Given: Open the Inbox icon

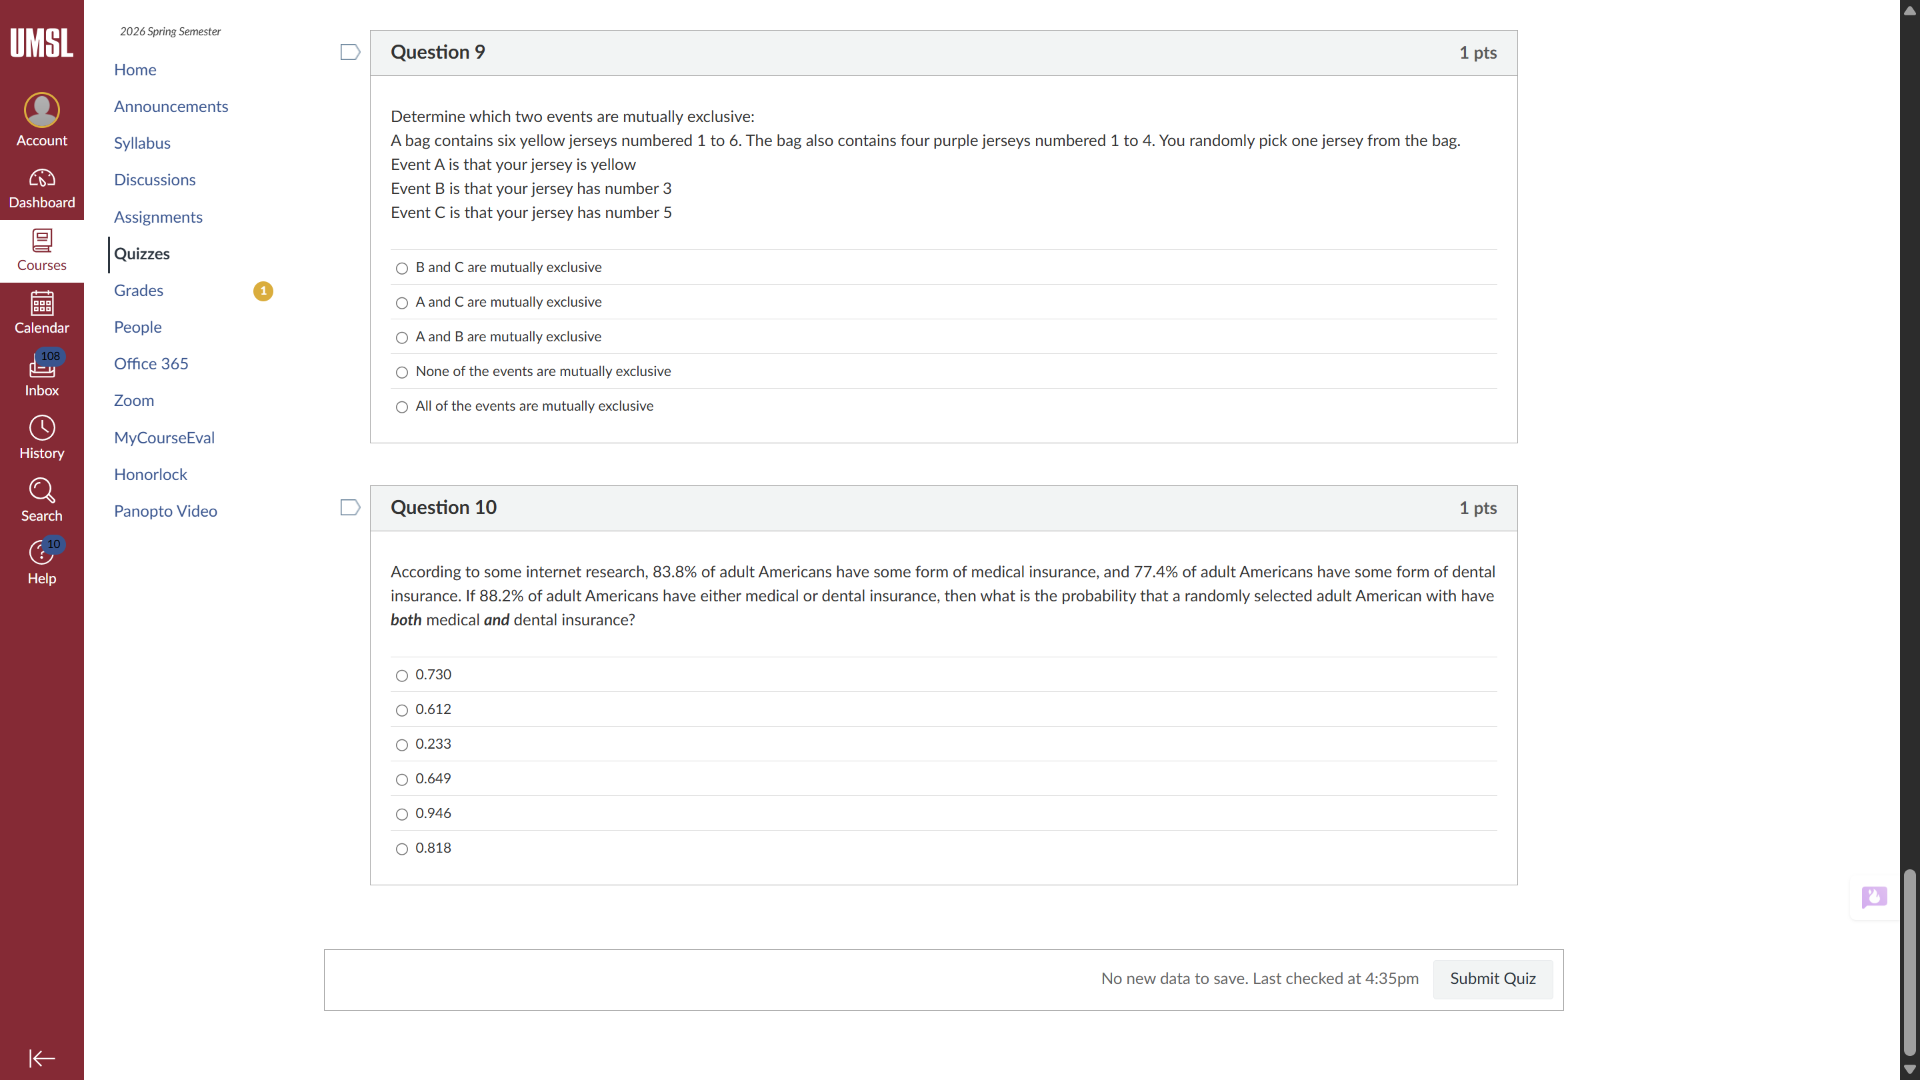Looking at the screenshot, I should click(x=42, y=367).
